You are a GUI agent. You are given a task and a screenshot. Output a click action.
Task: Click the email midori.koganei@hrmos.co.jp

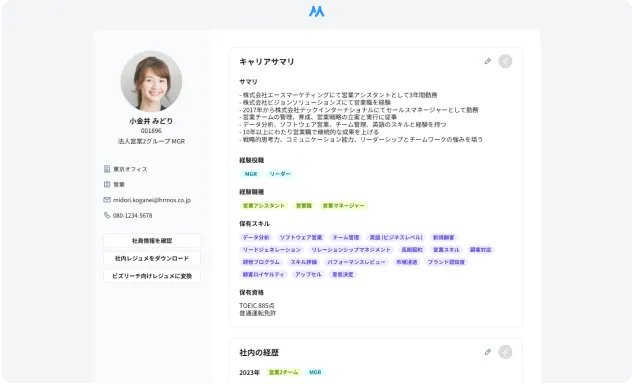click(152, 200)
